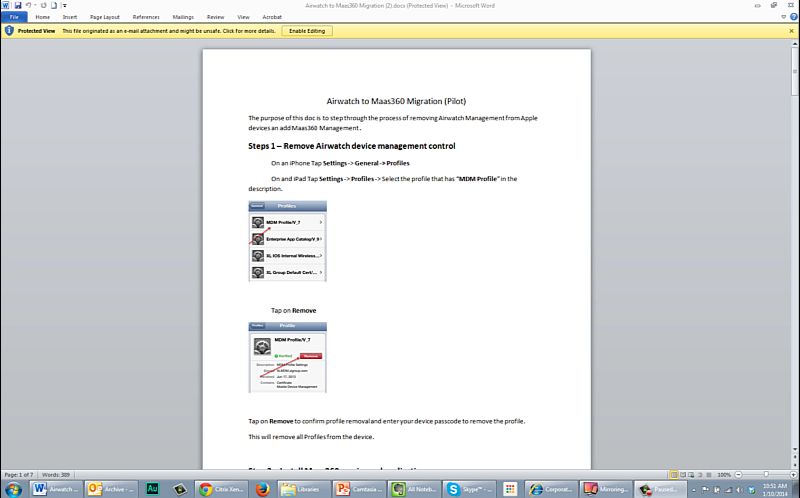Open the References tab
Image resolution: width=800 pixels, height=498 pixels.
tap(146, 17)
